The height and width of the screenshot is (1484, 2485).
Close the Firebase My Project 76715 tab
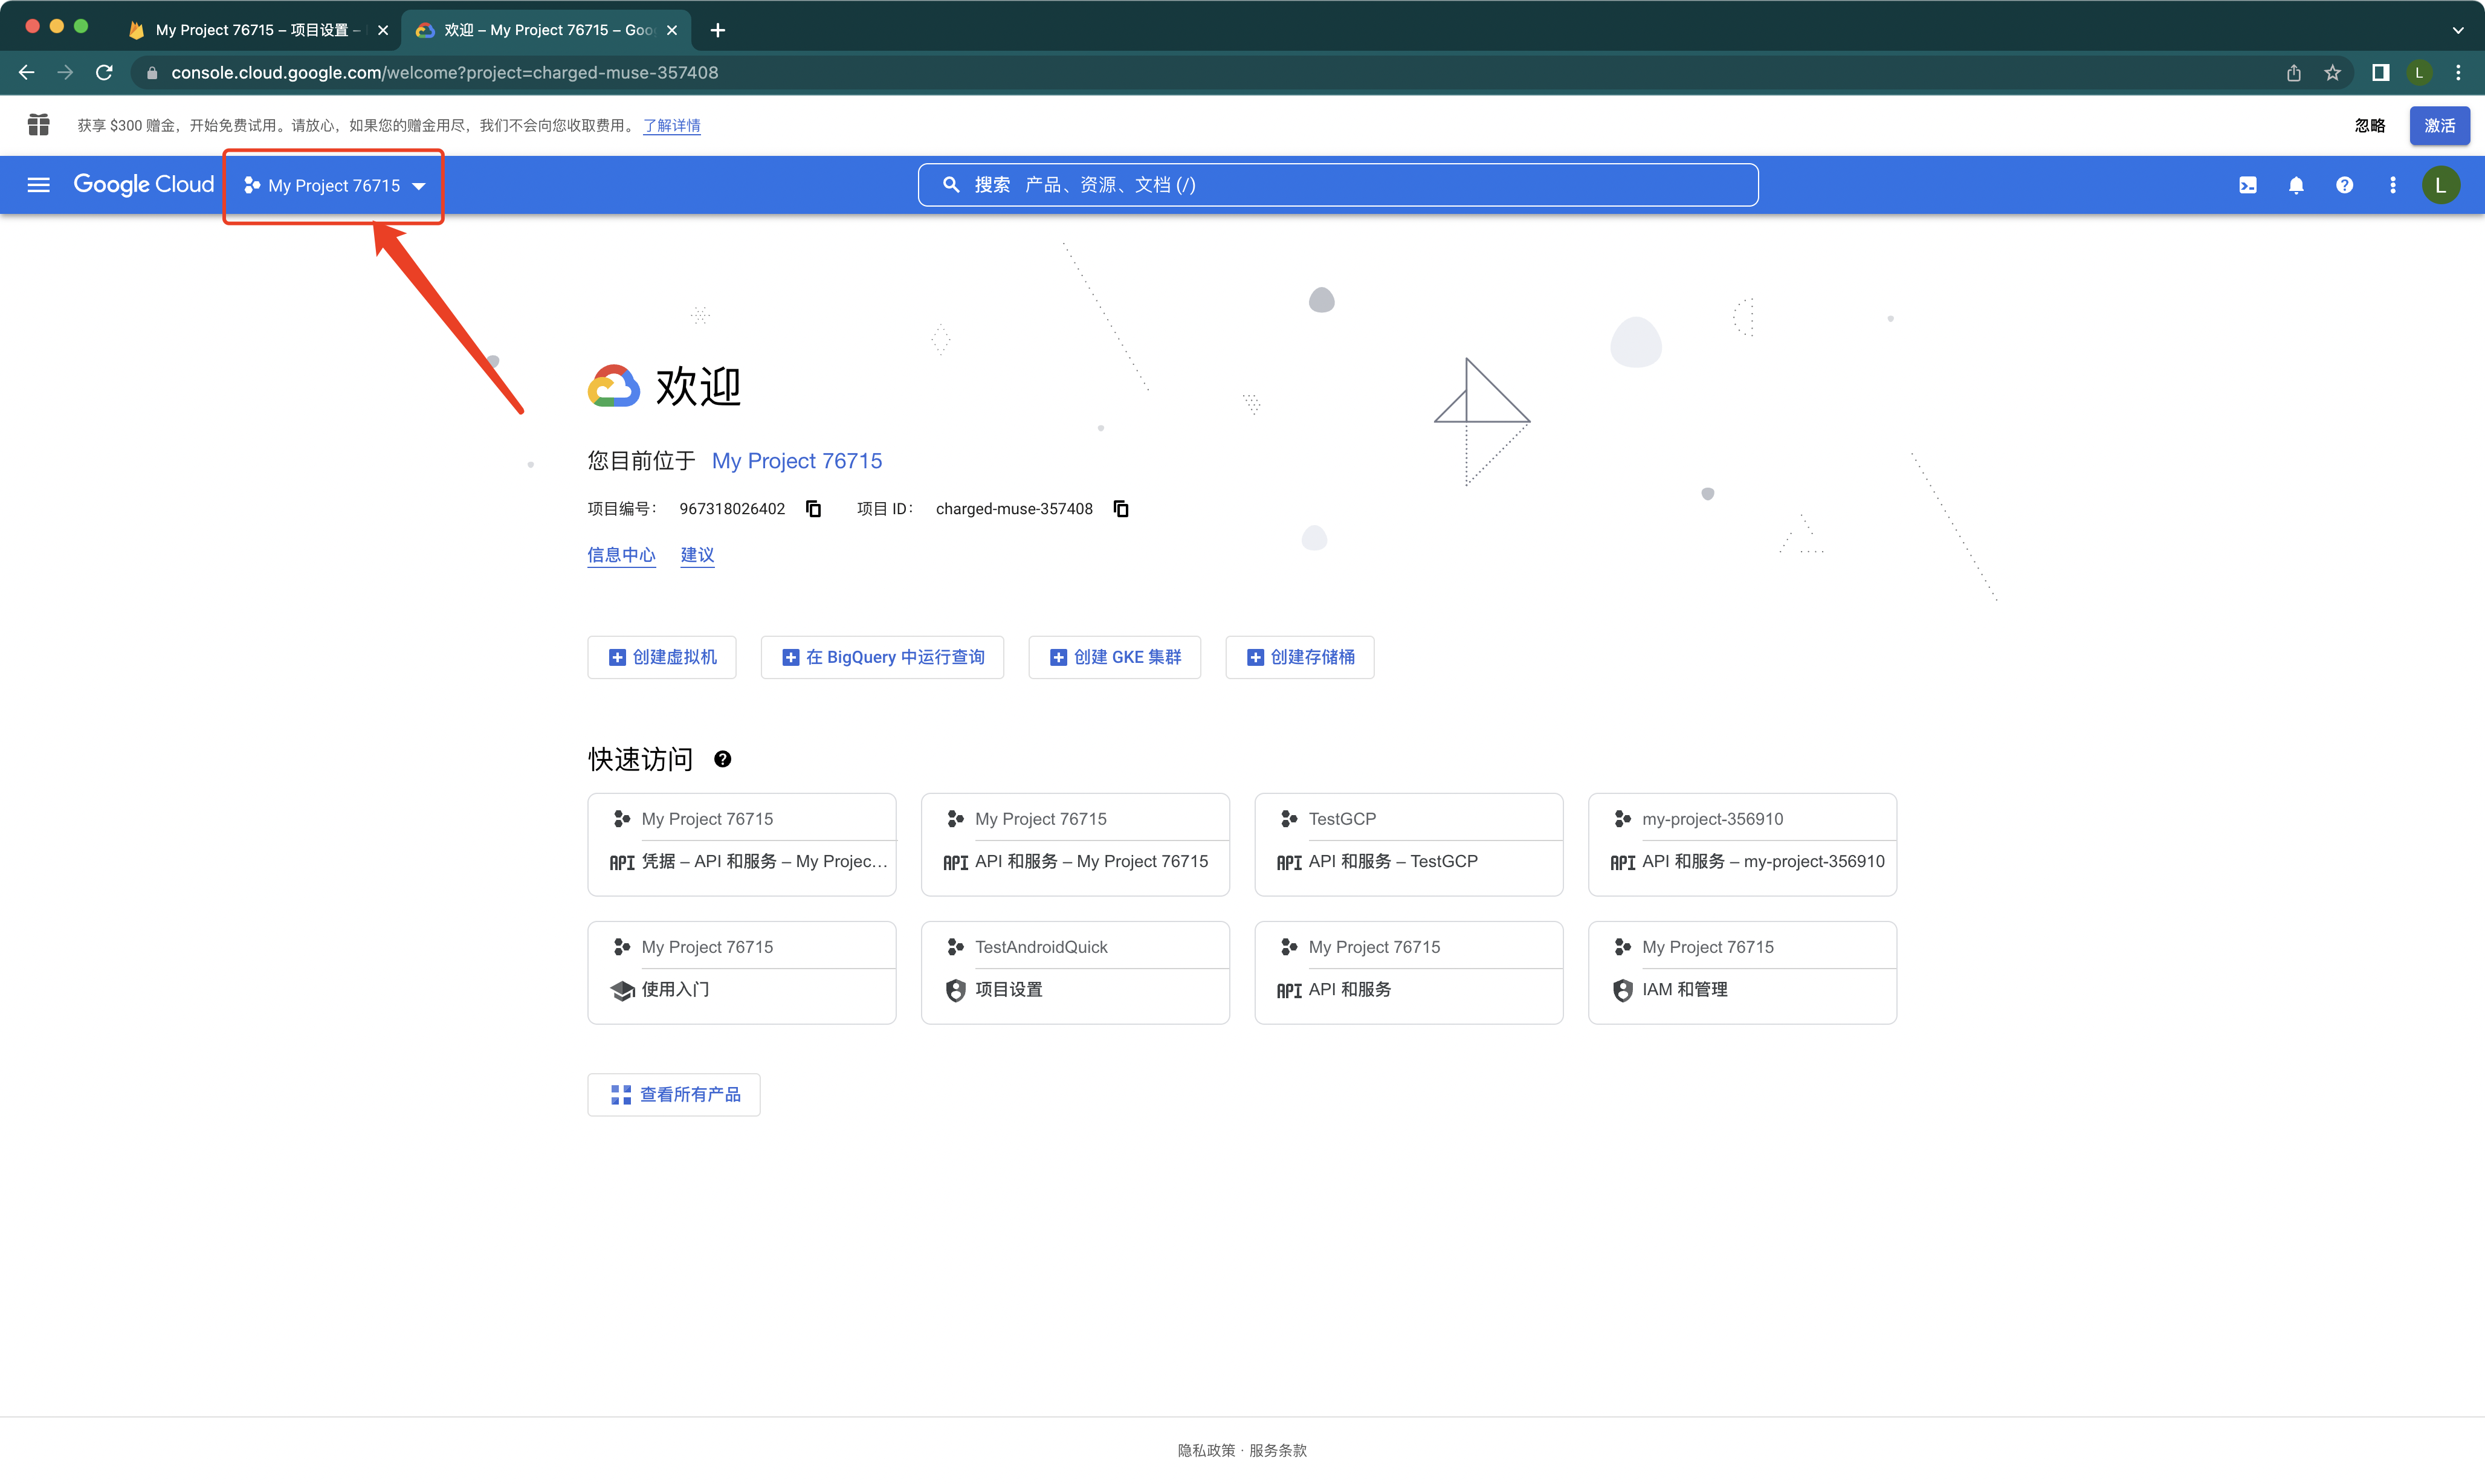pyautogui.click(x=383, y=30)
